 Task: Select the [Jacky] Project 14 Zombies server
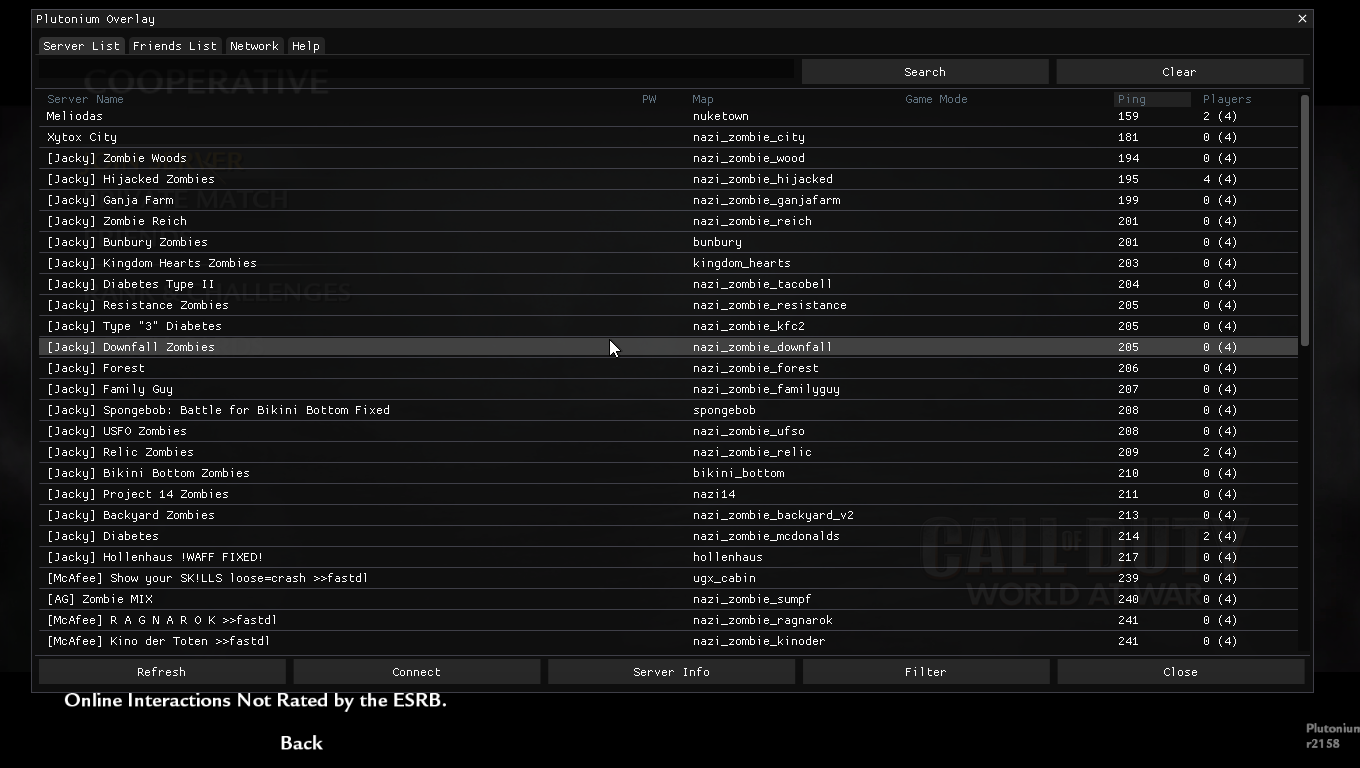pyautogui.click(x=668, y=494)
